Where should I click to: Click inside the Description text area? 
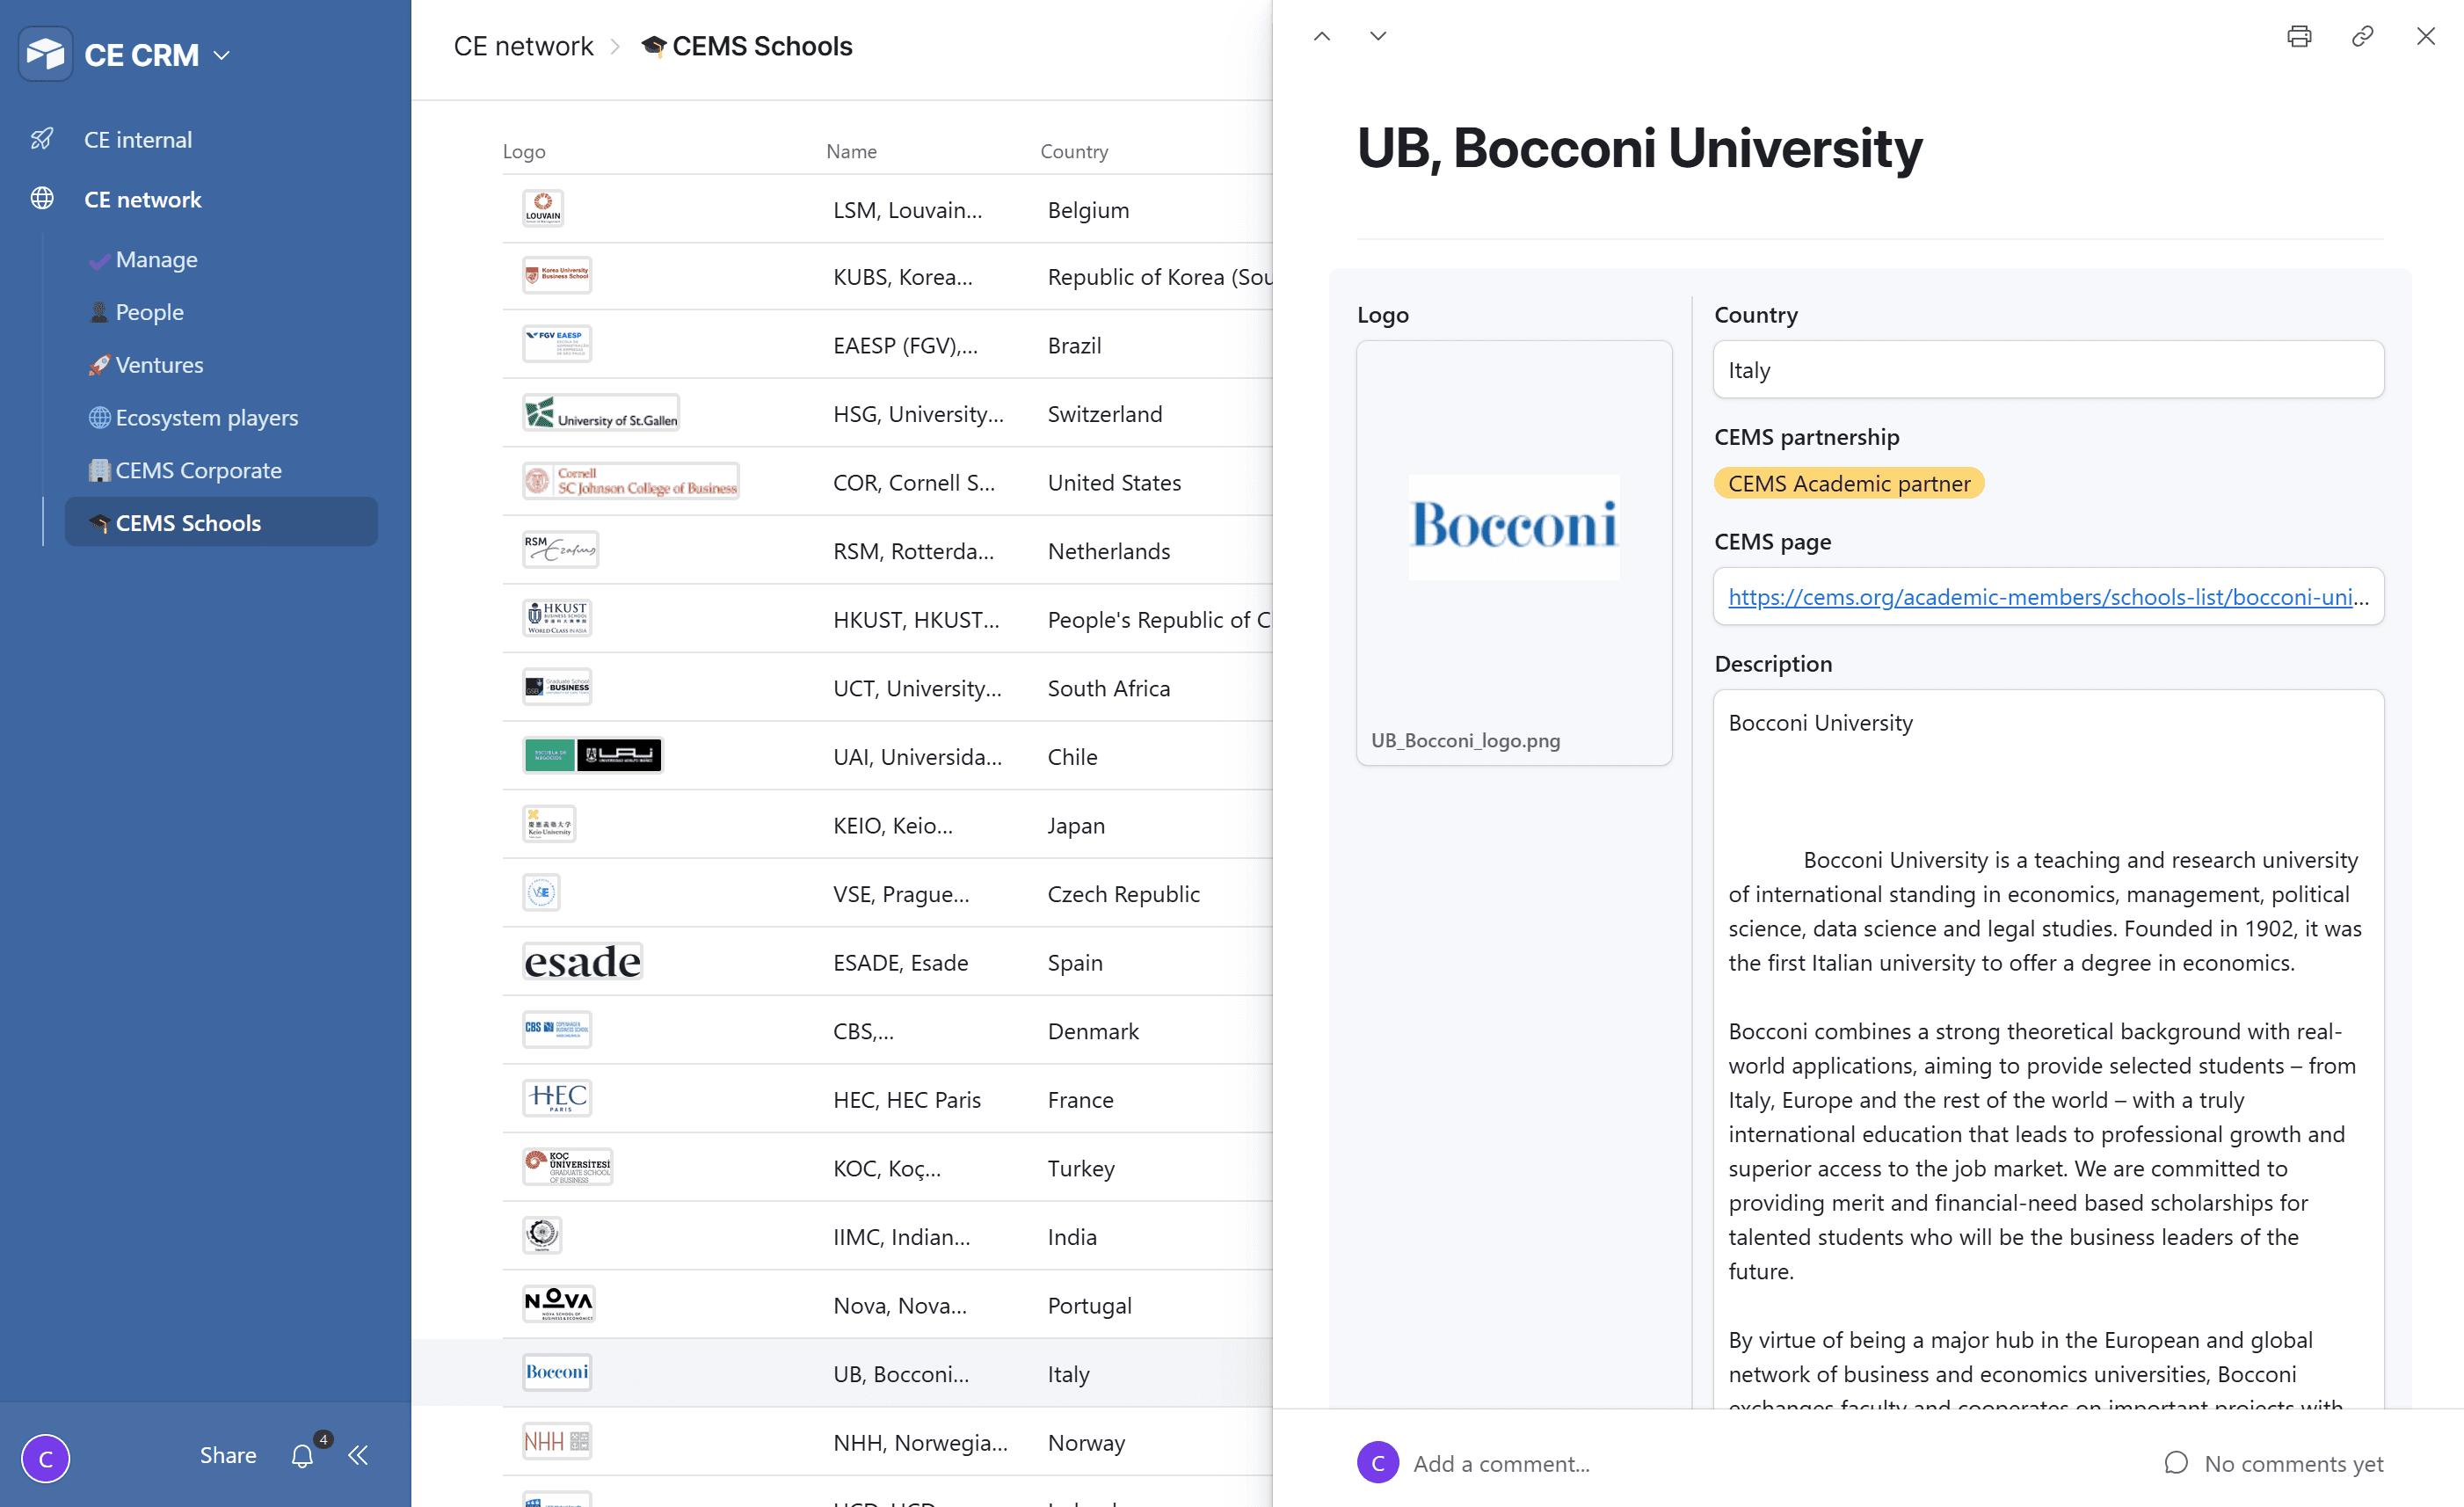click(2048, 1050)
